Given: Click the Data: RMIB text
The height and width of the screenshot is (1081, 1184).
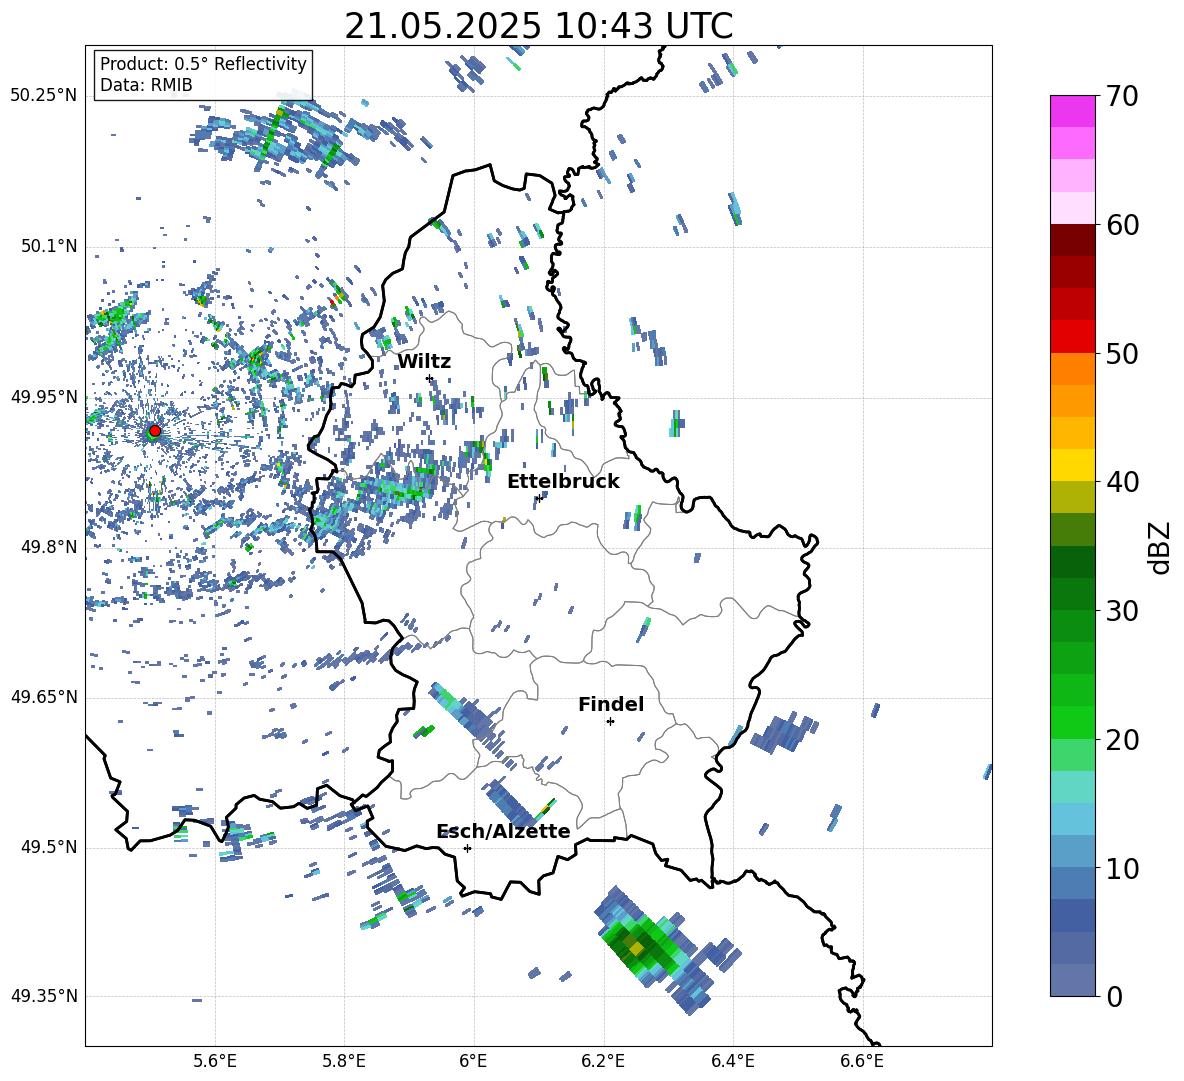Looking at the screenshot, I should click(146, 85).
